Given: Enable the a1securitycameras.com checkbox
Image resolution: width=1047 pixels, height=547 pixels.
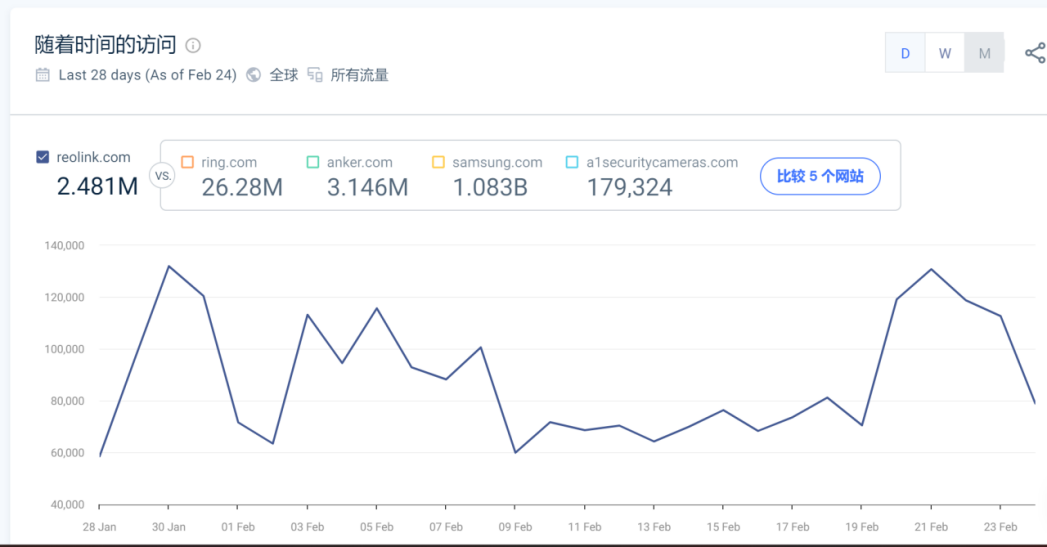Looking at the screenshot, I should 572,162.
